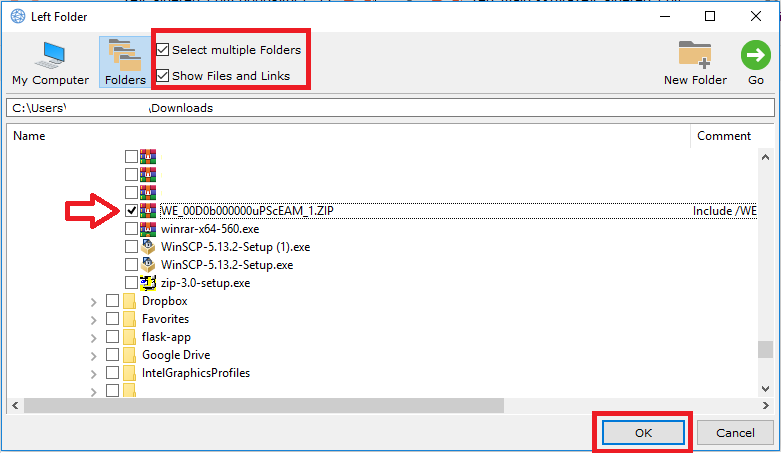Viewport: 781px width, 453px height.
Task: Expand the flask-app folder node
Action: coord(94,337)
